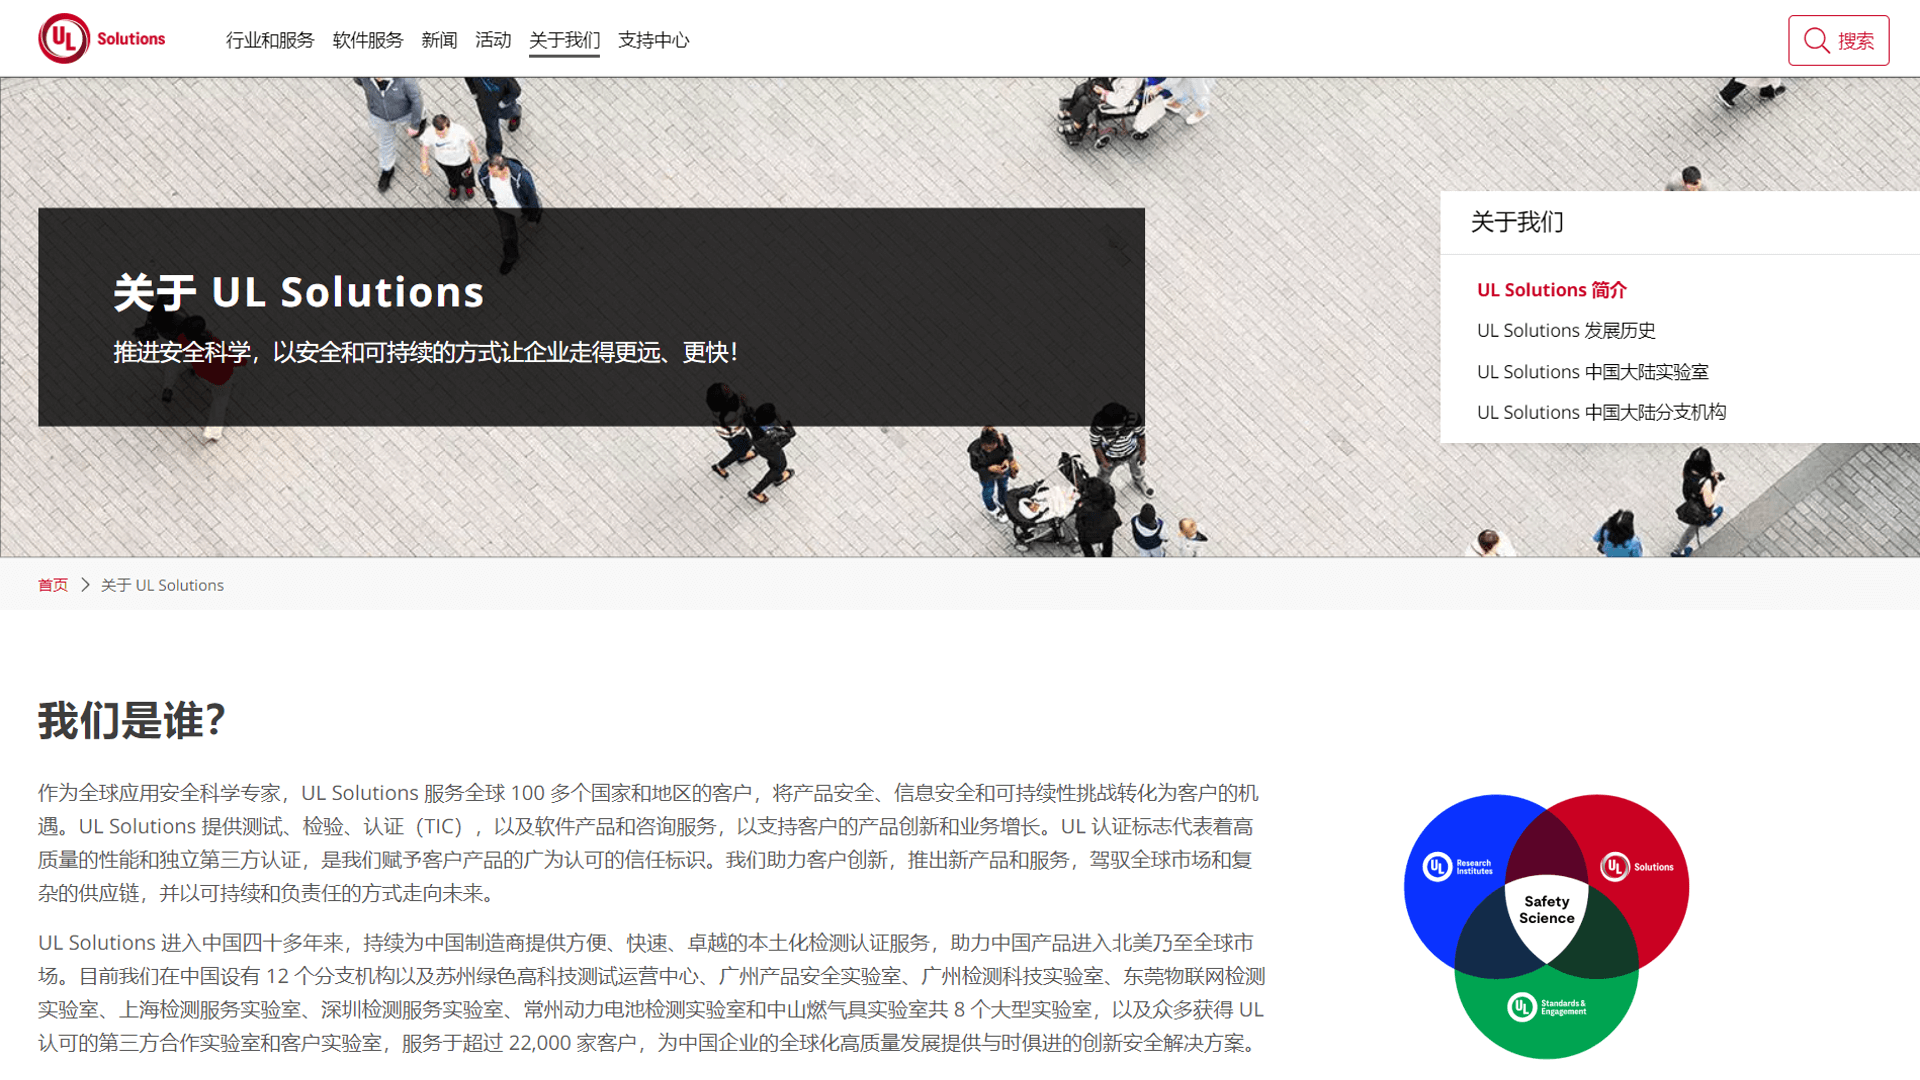Click the paragraph starting UL Solutions 进入中国
The image size is (1920, 1080).
pyautogui.click(x=652, y=993)
